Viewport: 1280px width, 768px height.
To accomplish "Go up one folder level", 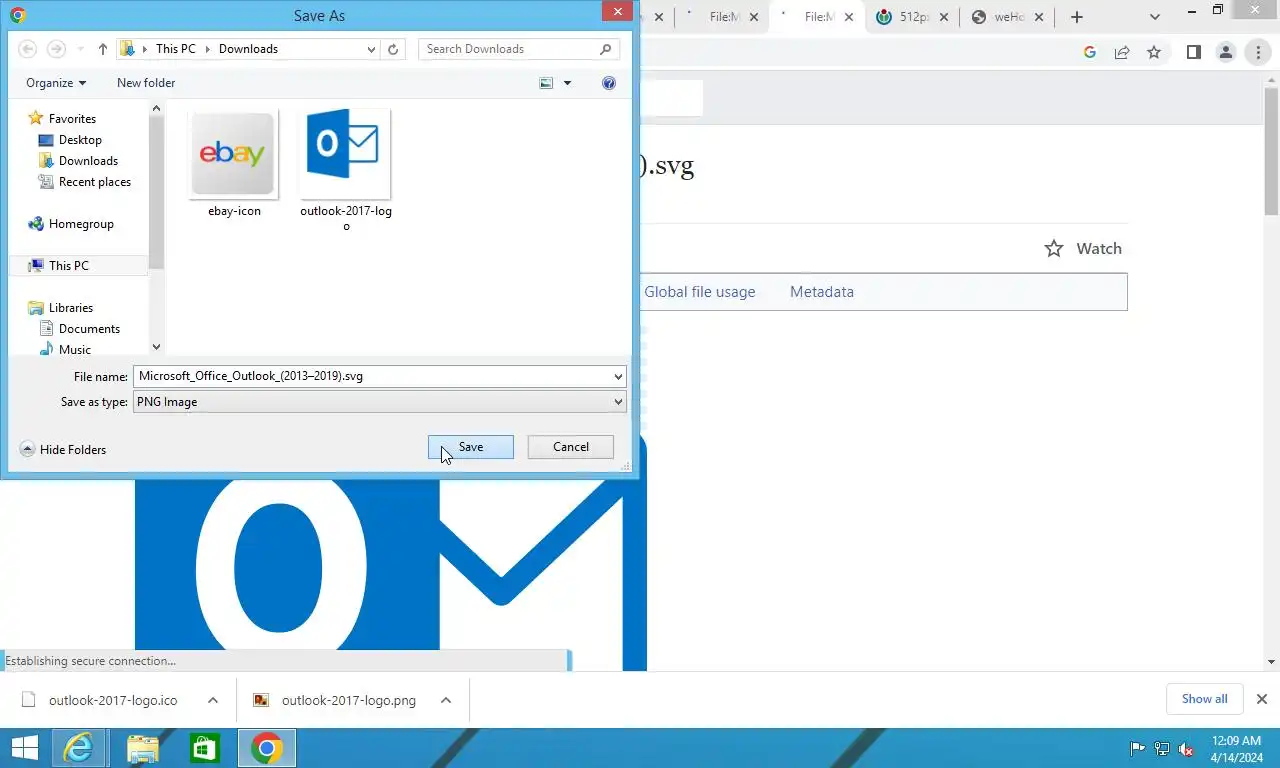I will pos(102,49).
